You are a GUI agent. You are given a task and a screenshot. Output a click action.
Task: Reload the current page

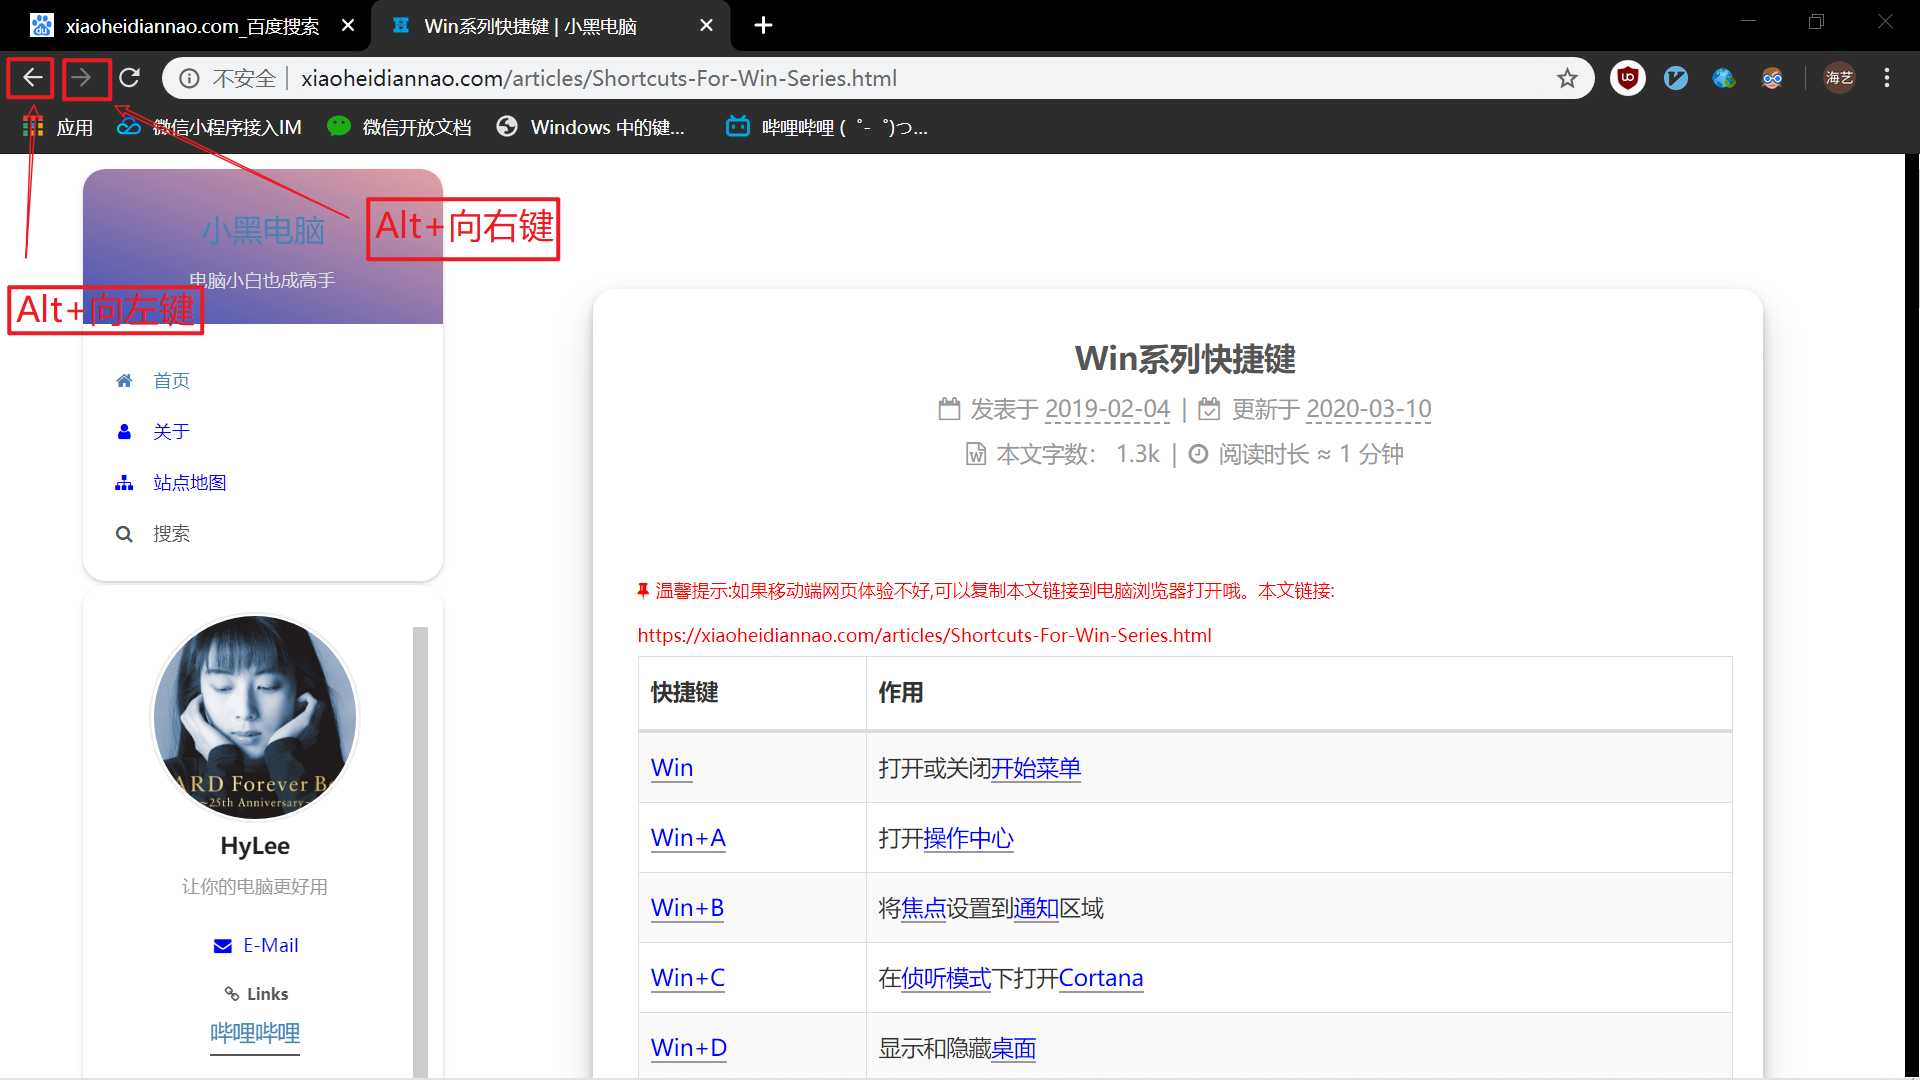[x=130, y=78]
